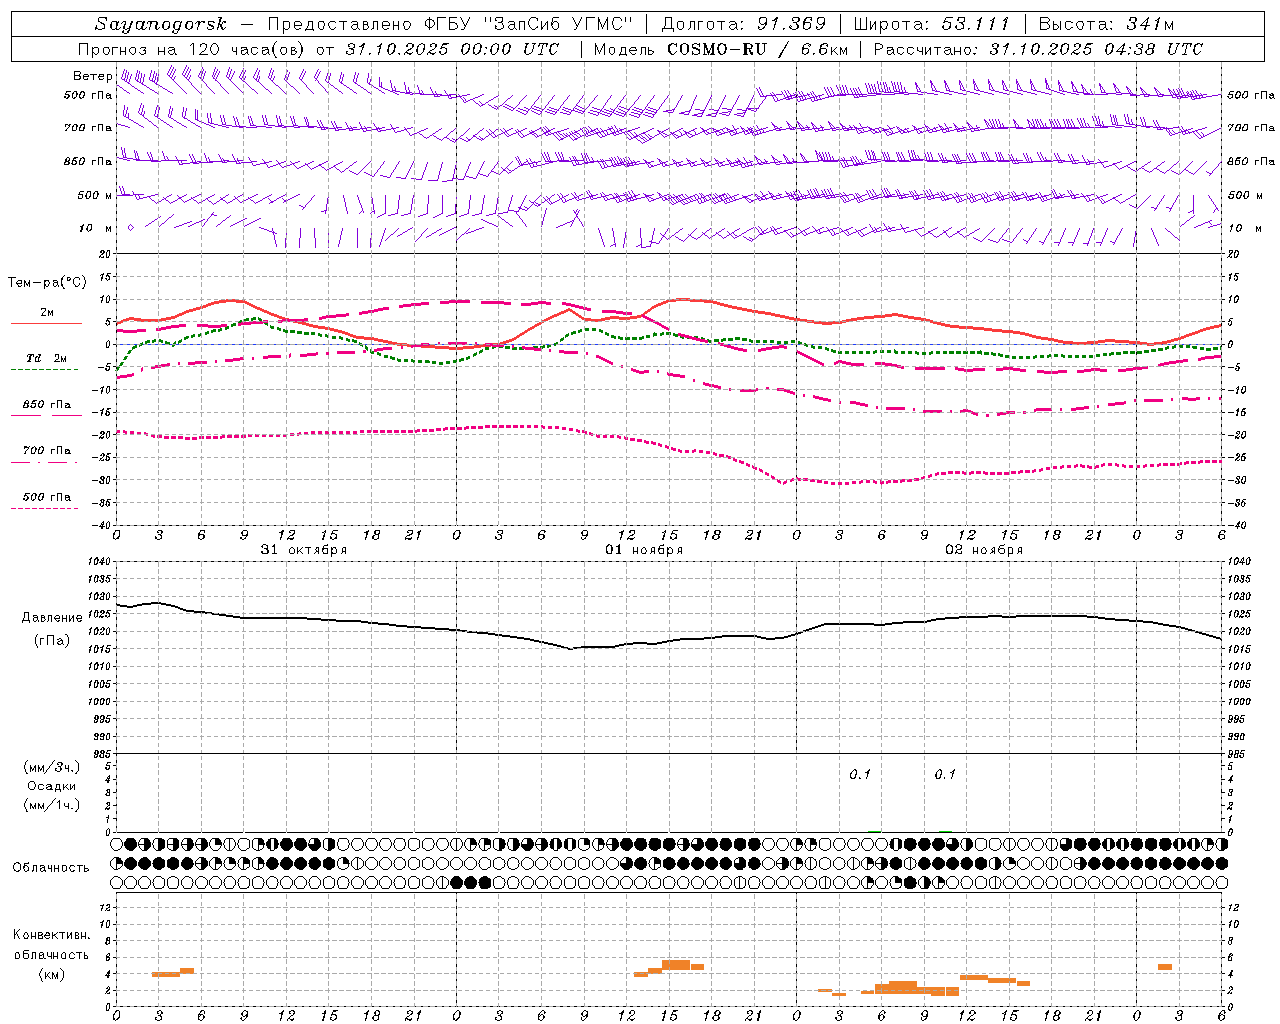Click the '31 октября' date label
Screen dimensions: 1280x1024
click(x=304, y=550)
